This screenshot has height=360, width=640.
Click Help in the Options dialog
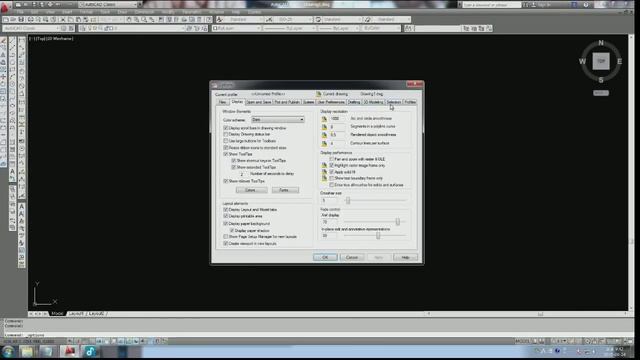(405, 257)
